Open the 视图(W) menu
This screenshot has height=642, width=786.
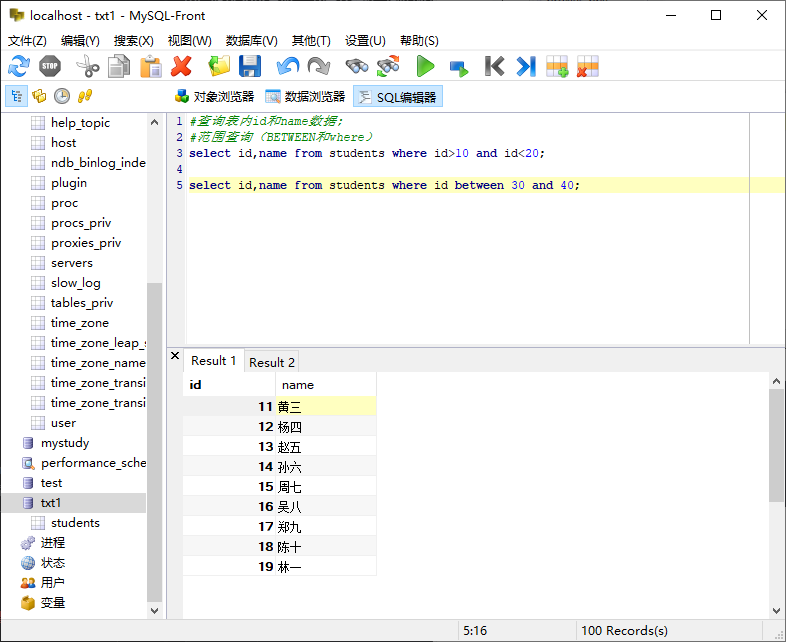coord(189,41)
